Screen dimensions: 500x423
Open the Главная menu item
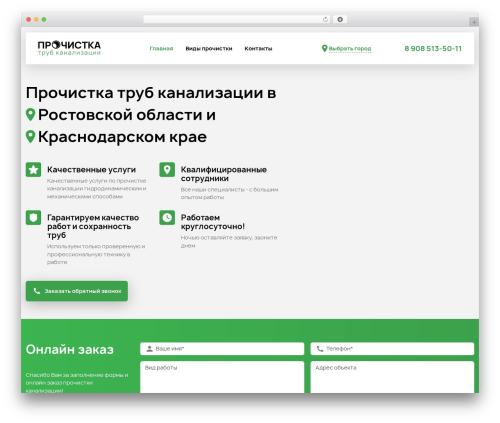point(161,49)
